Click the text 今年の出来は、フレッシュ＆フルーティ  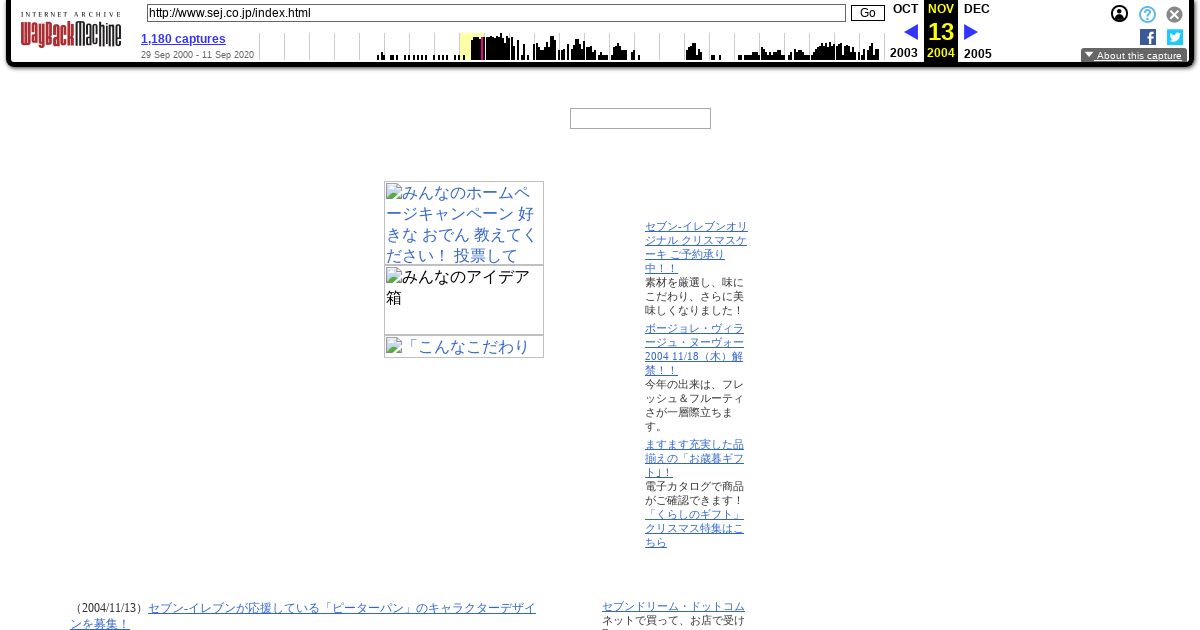pos(694,405)
